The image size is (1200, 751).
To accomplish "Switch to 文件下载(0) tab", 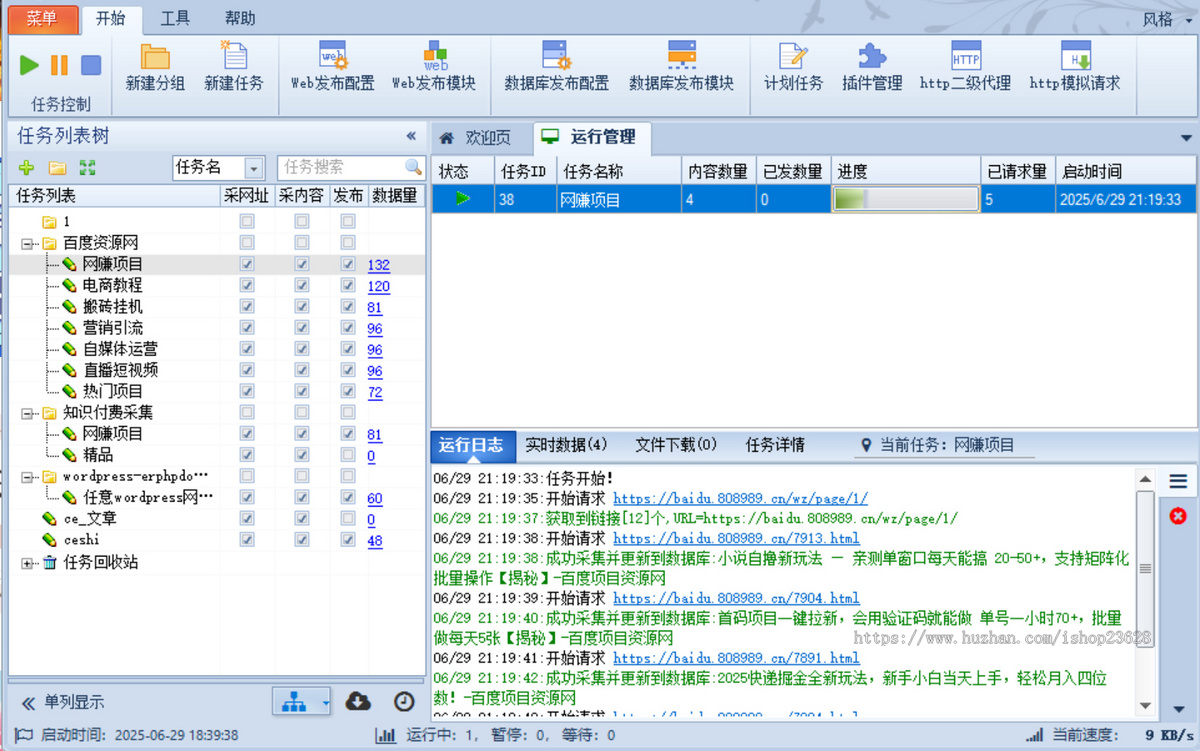I will [x=676, y=445].
